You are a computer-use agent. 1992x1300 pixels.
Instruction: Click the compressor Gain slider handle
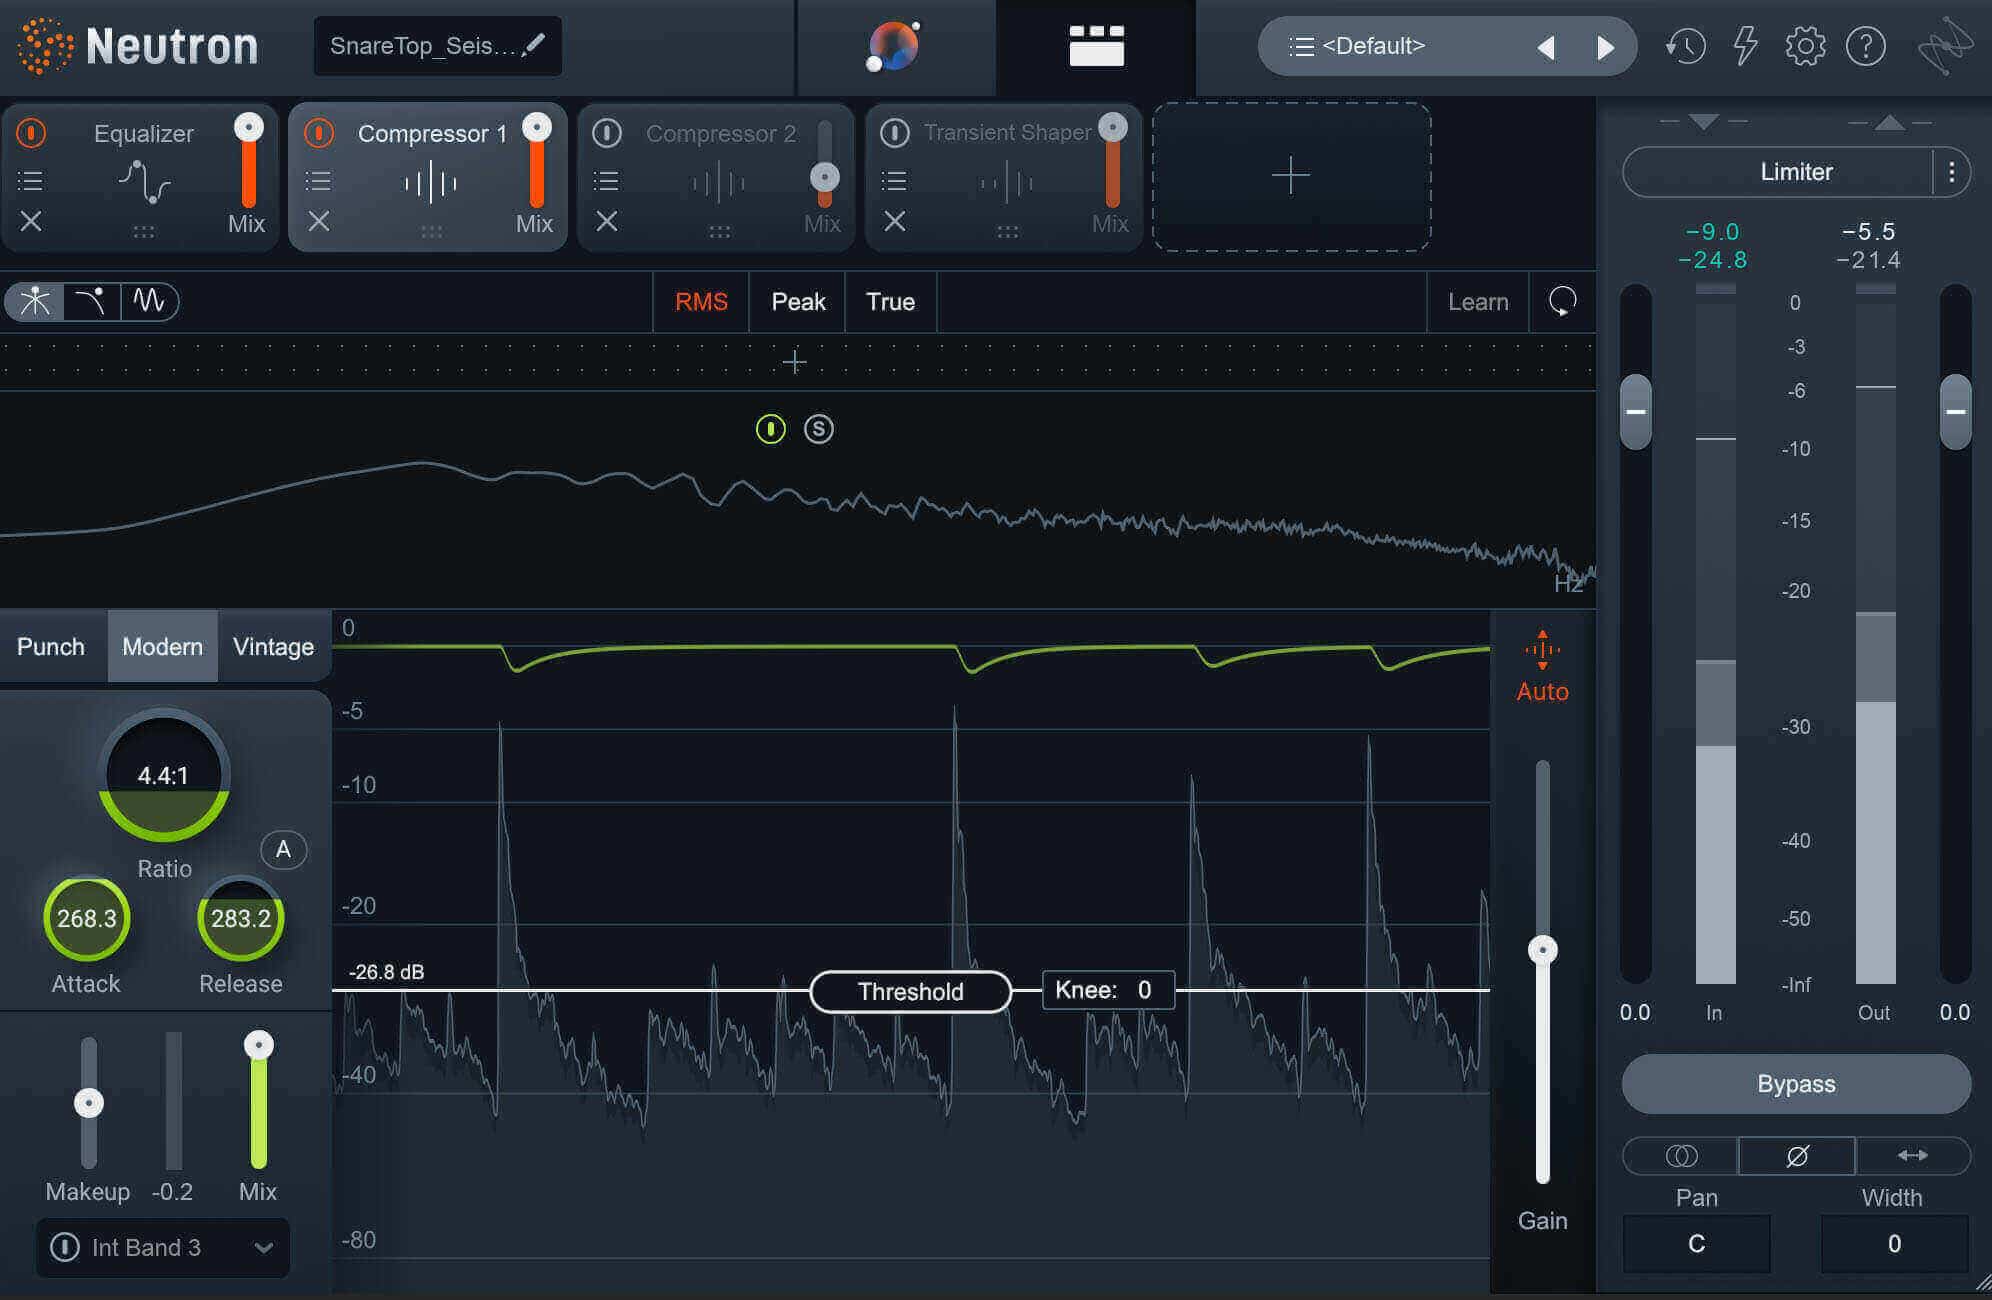point(1543,949)
